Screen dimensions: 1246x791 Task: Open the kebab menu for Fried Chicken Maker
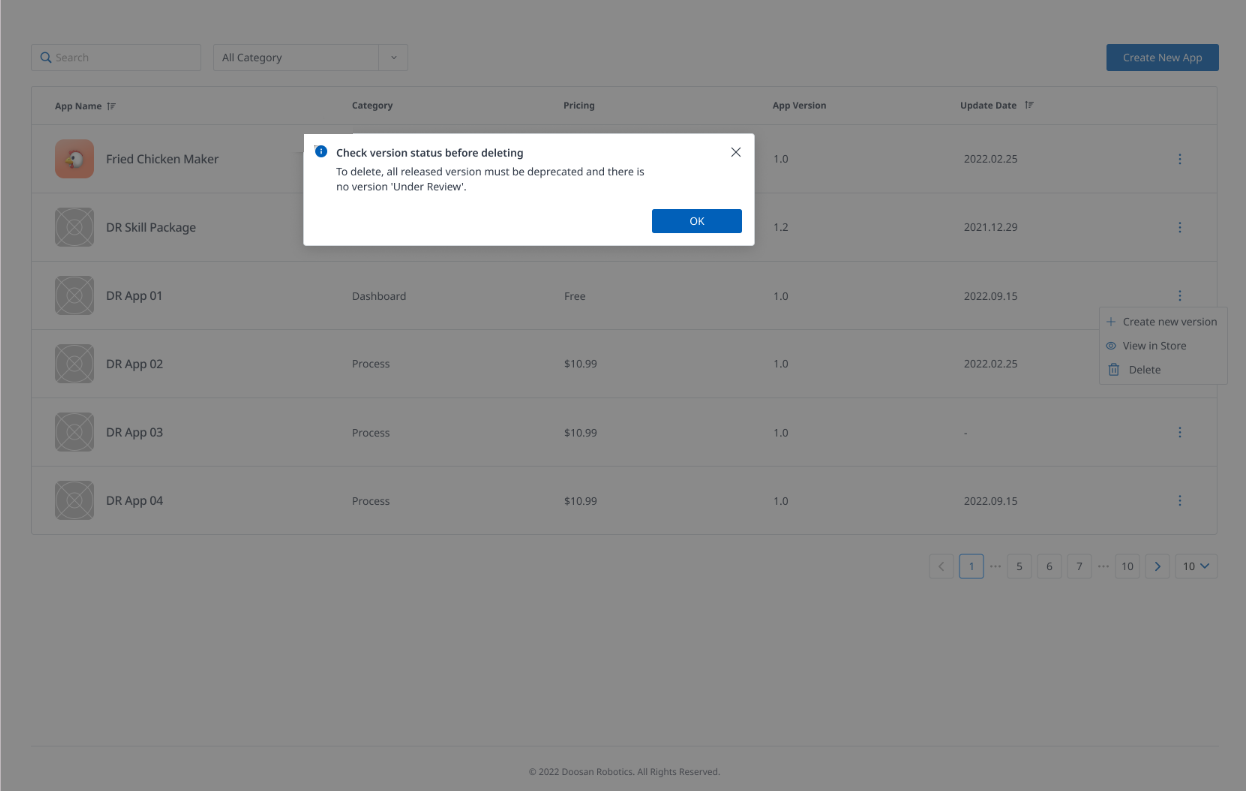pos(1180,159)
